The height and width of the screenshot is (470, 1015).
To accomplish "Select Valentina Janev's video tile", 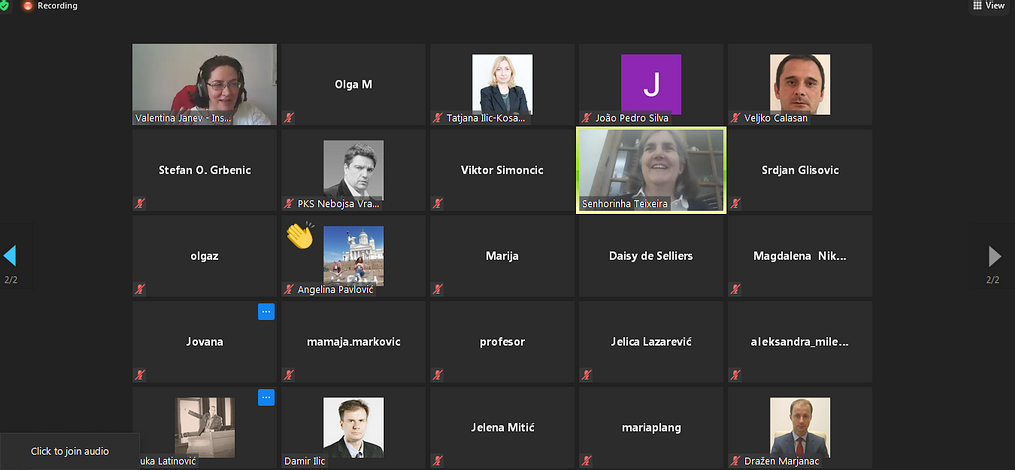I will tap(204, 84).
